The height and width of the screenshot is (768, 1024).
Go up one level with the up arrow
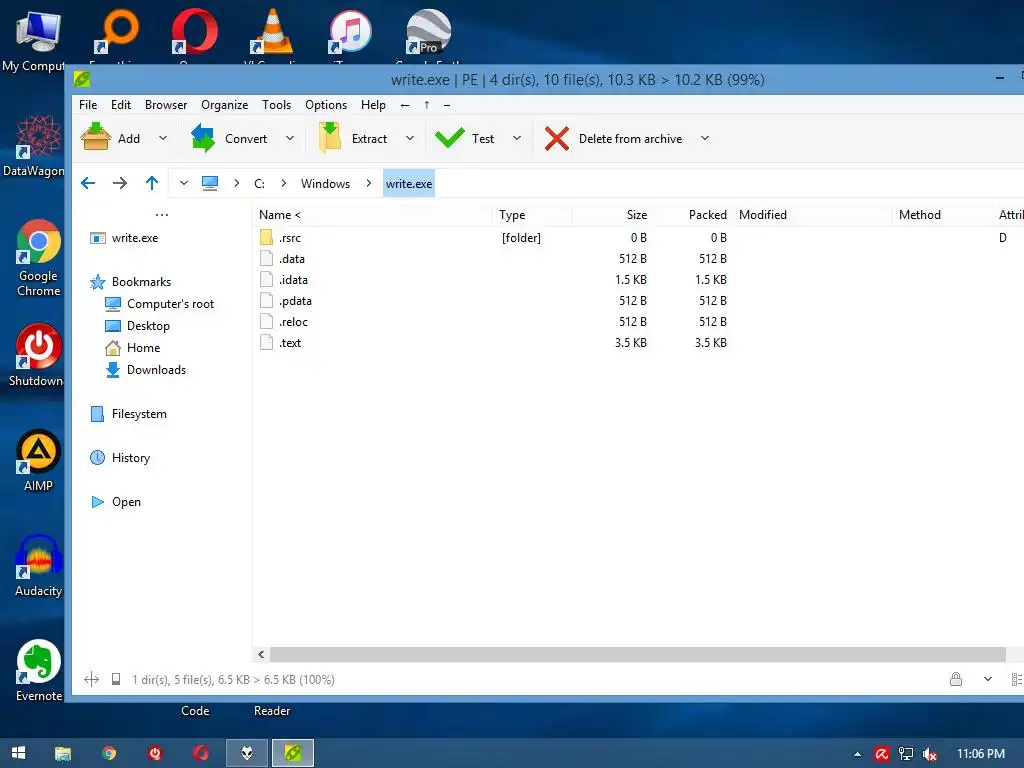pyautogui.click(x=152, y=183)
